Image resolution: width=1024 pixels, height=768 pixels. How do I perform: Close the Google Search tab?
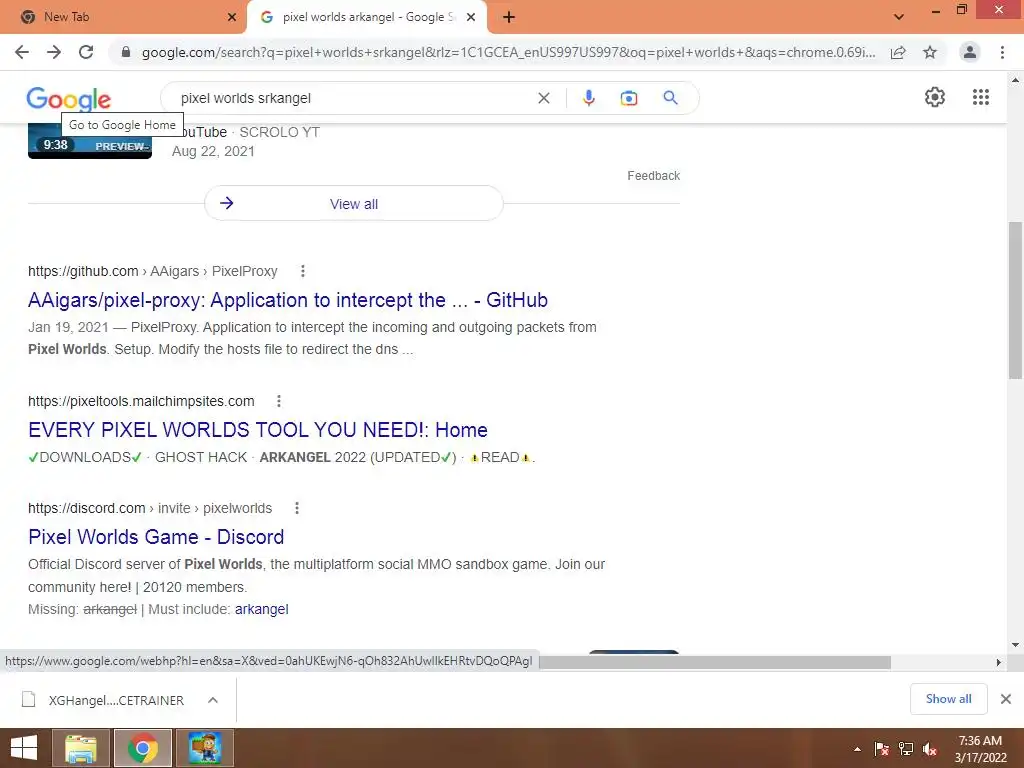(471, 18)
